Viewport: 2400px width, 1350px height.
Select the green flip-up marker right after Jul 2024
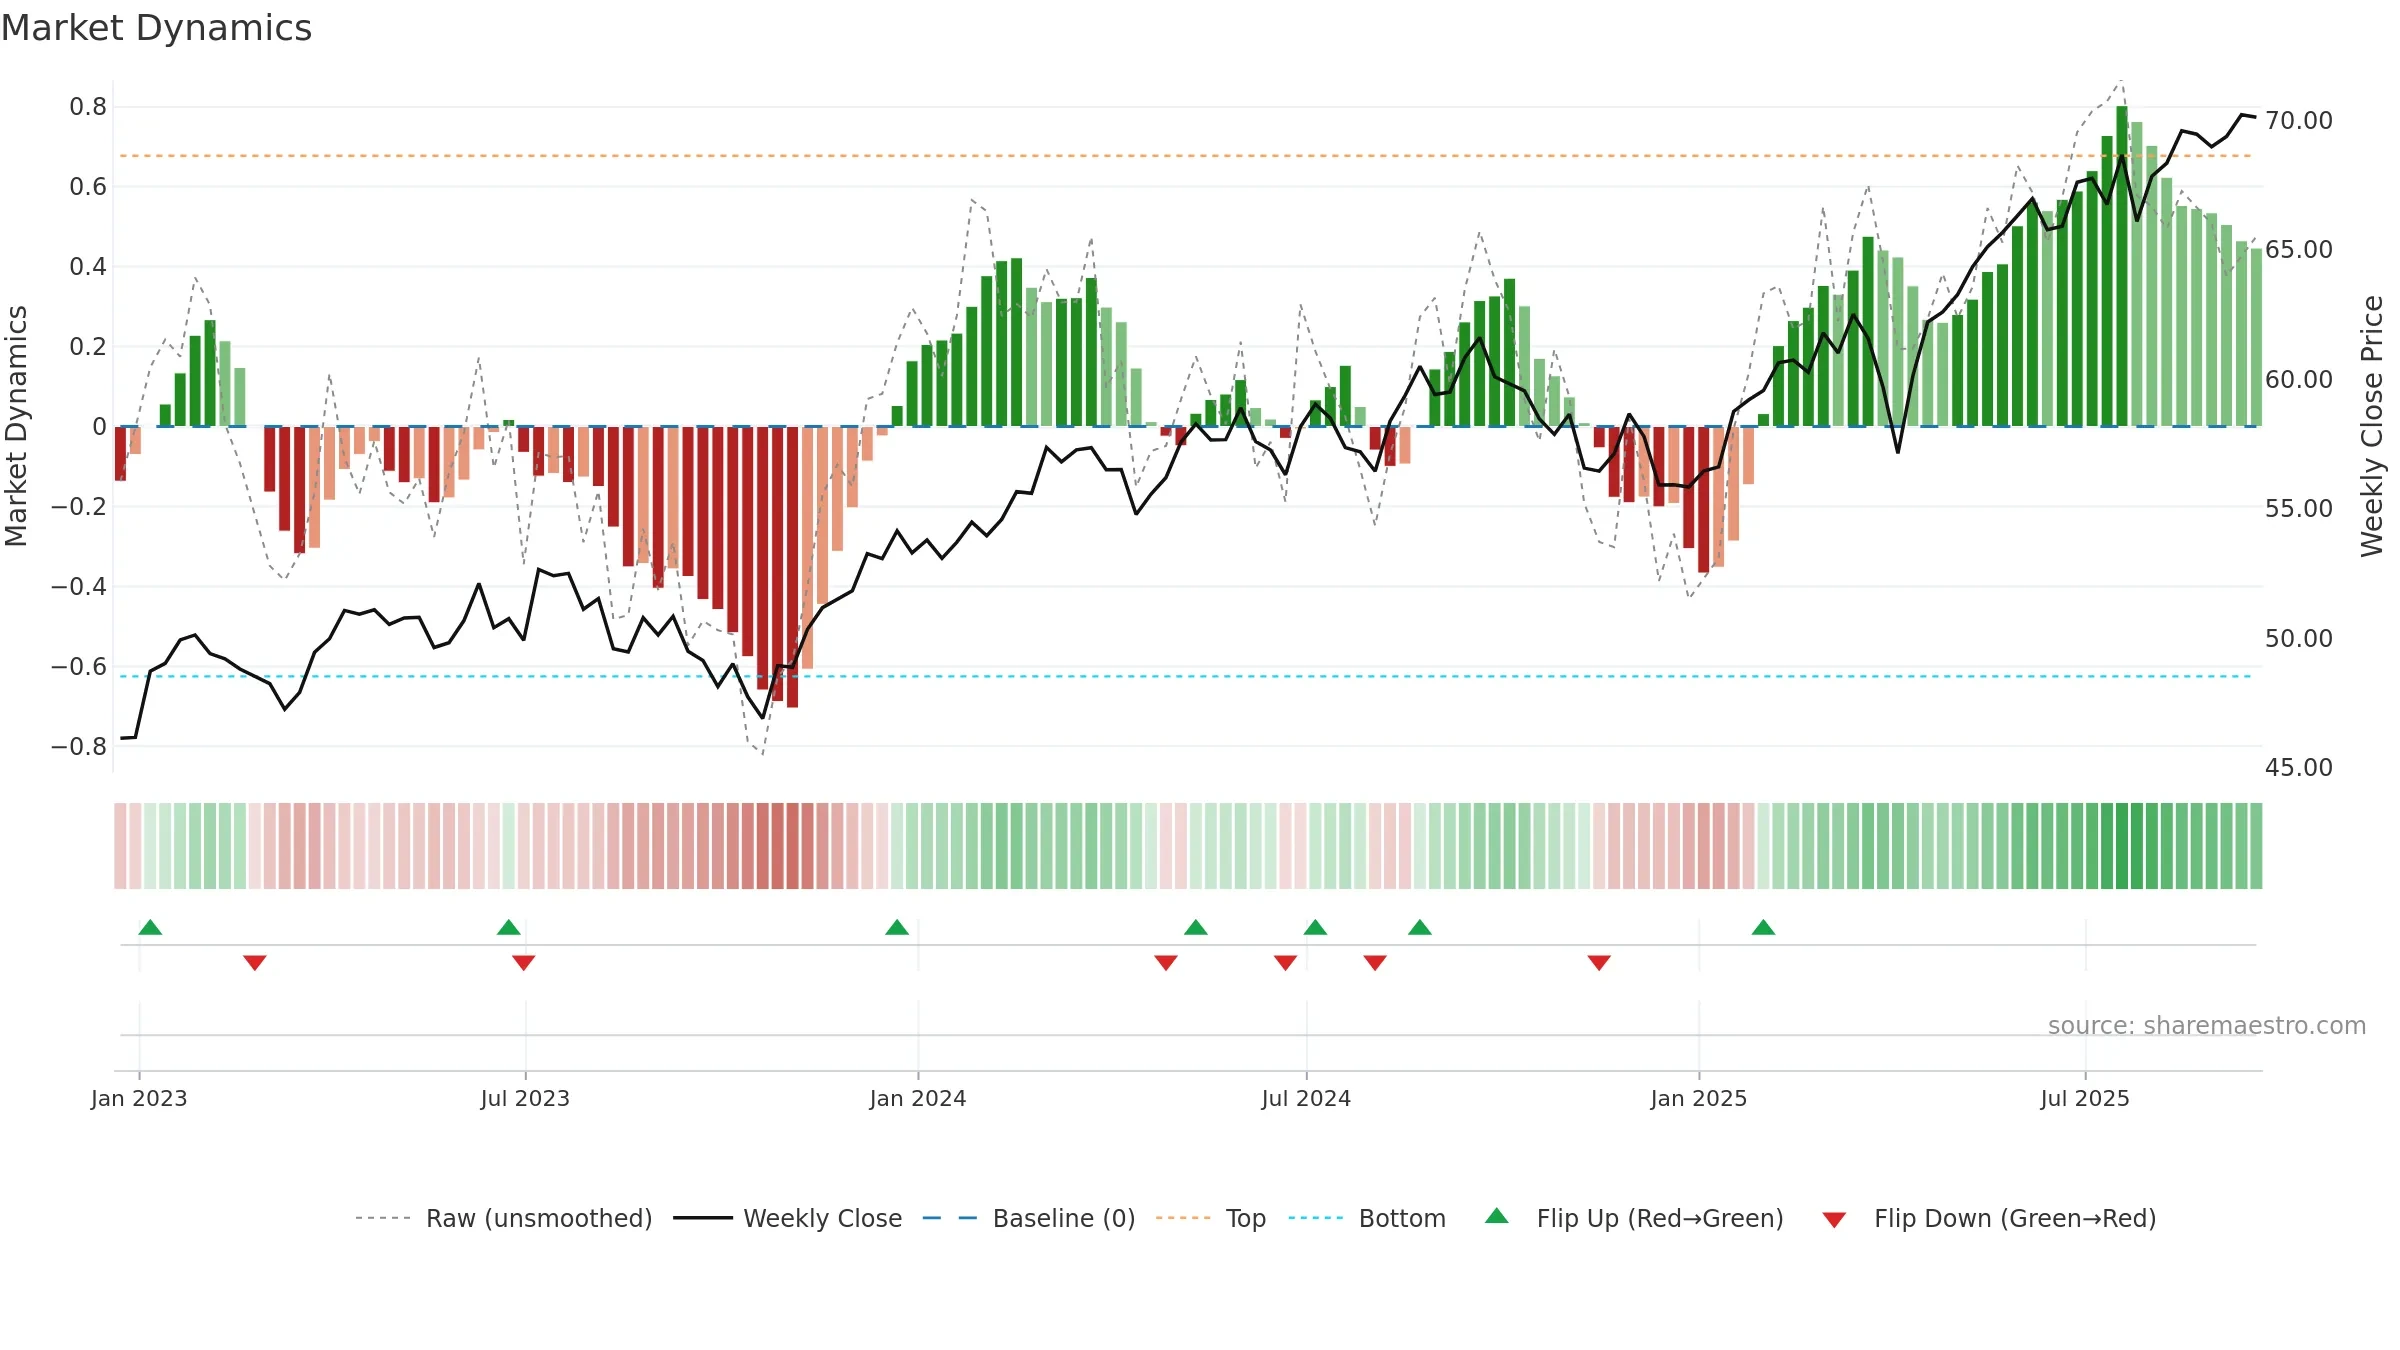pos(1315,927)
